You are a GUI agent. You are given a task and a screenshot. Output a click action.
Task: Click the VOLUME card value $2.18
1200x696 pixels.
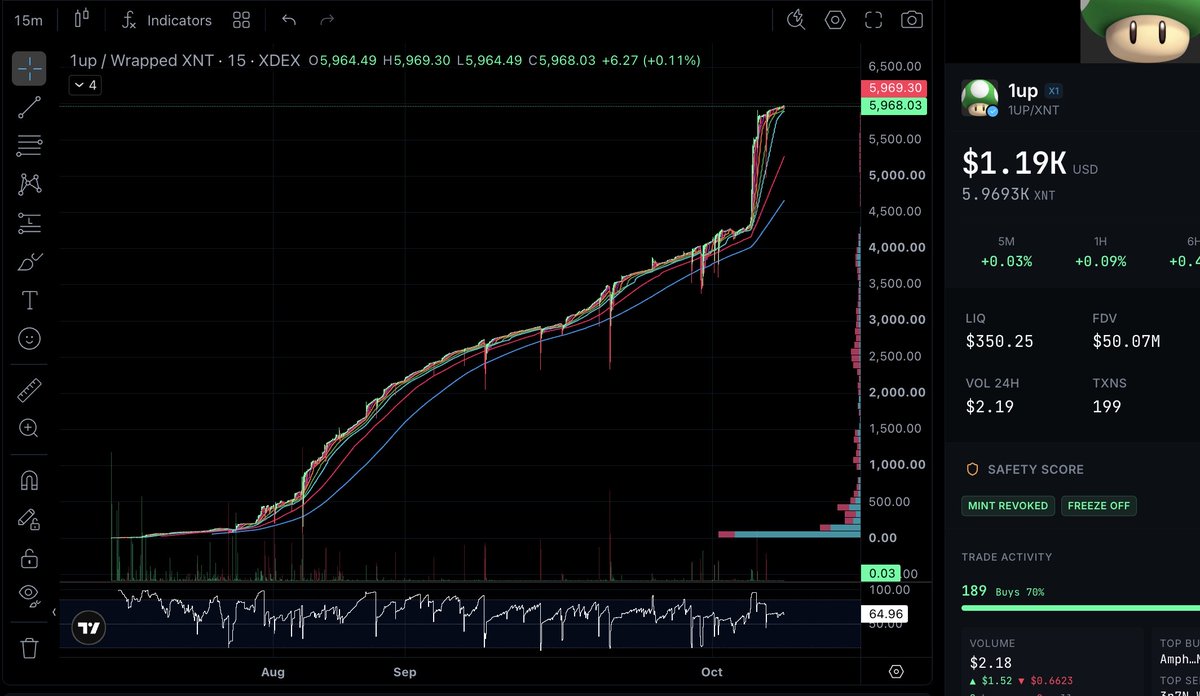point(990,663)
